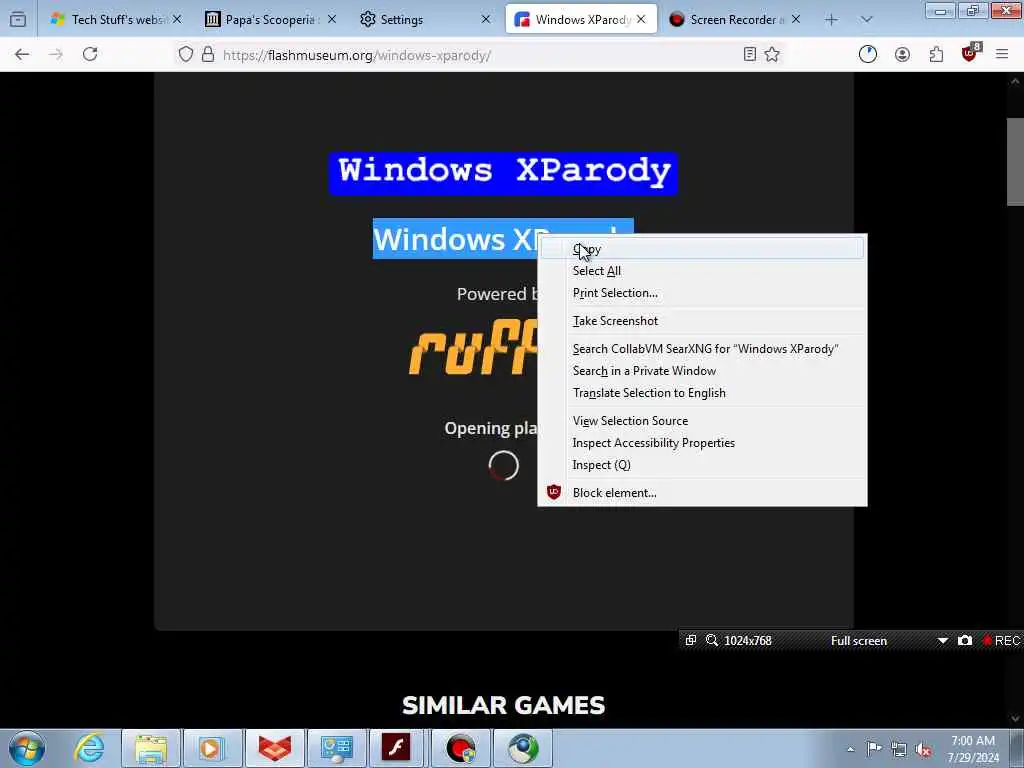Open Adobe Flash taskbar icon
The height and width of the screenshot is (768, 1024).
tap(397, 748)
